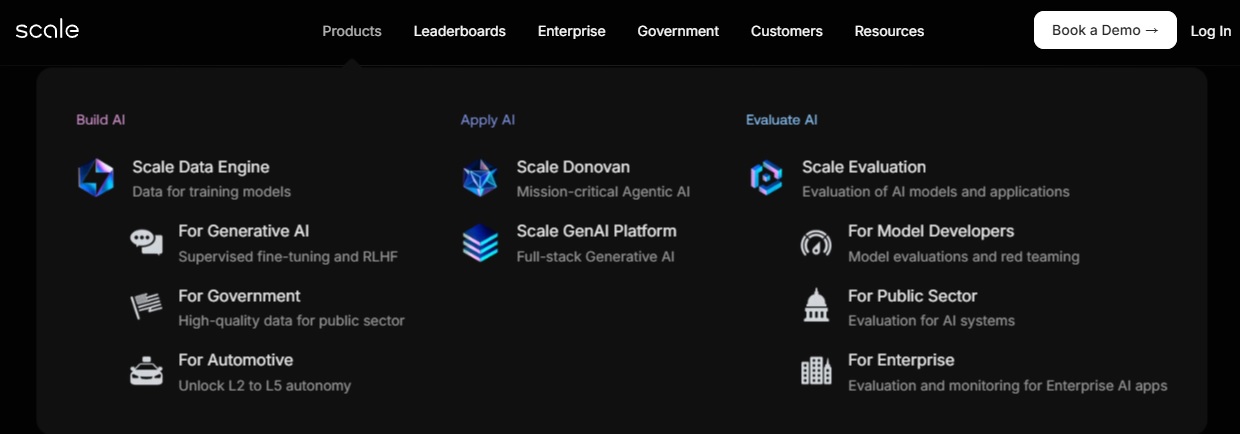Click the Scale Evaluation cube icon

pyautogui.click(x=766, y=178)
